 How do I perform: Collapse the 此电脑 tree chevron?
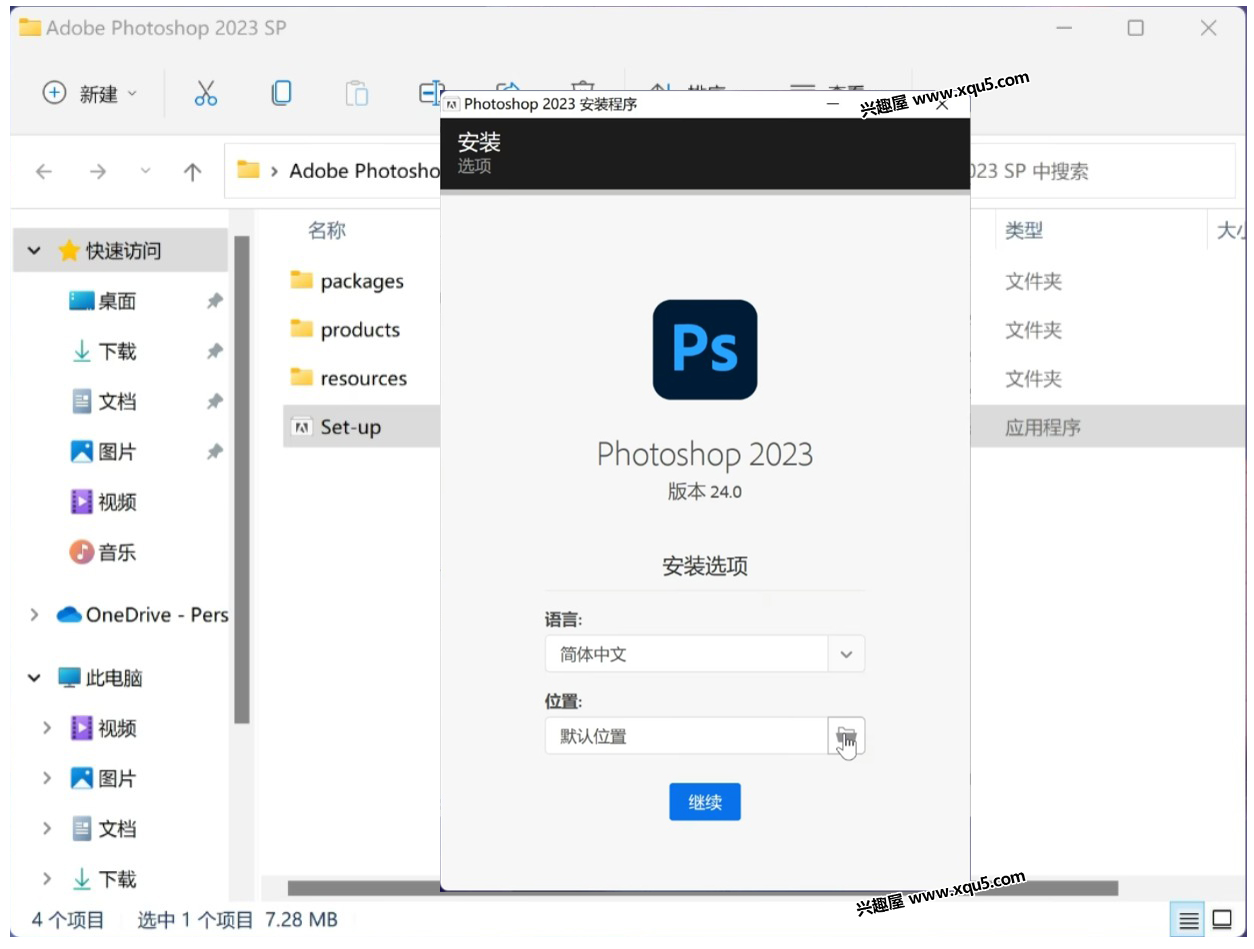click(35, 678)
